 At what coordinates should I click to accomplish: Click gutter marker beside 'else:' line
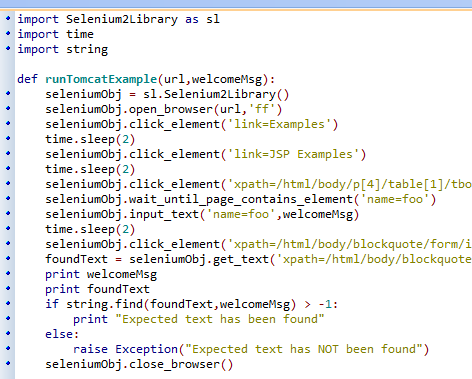click(8, 333)
